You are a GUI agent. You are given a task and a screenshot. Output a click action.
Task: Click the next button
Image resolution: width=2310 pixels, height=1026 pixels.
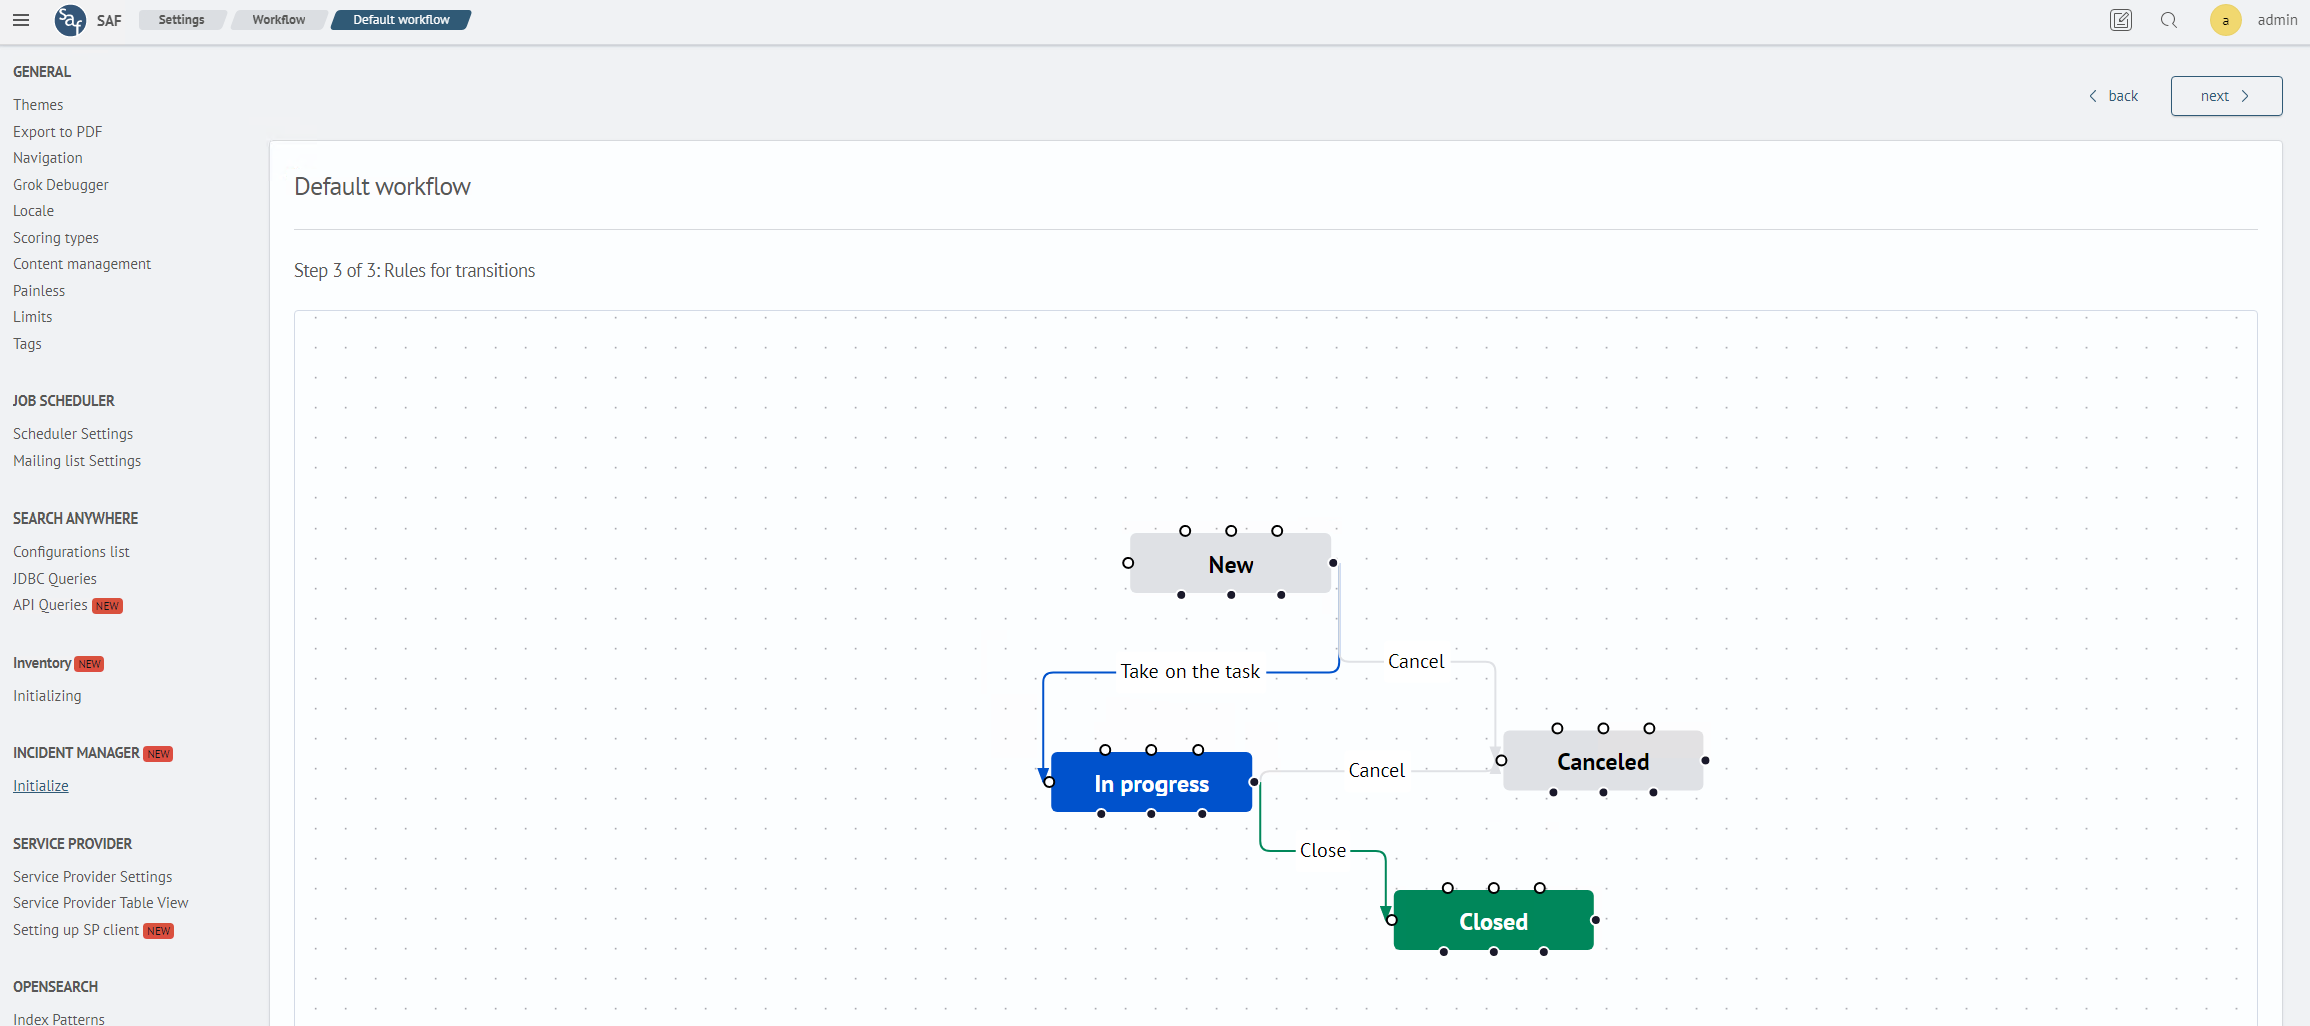(x=2226, y=96)
